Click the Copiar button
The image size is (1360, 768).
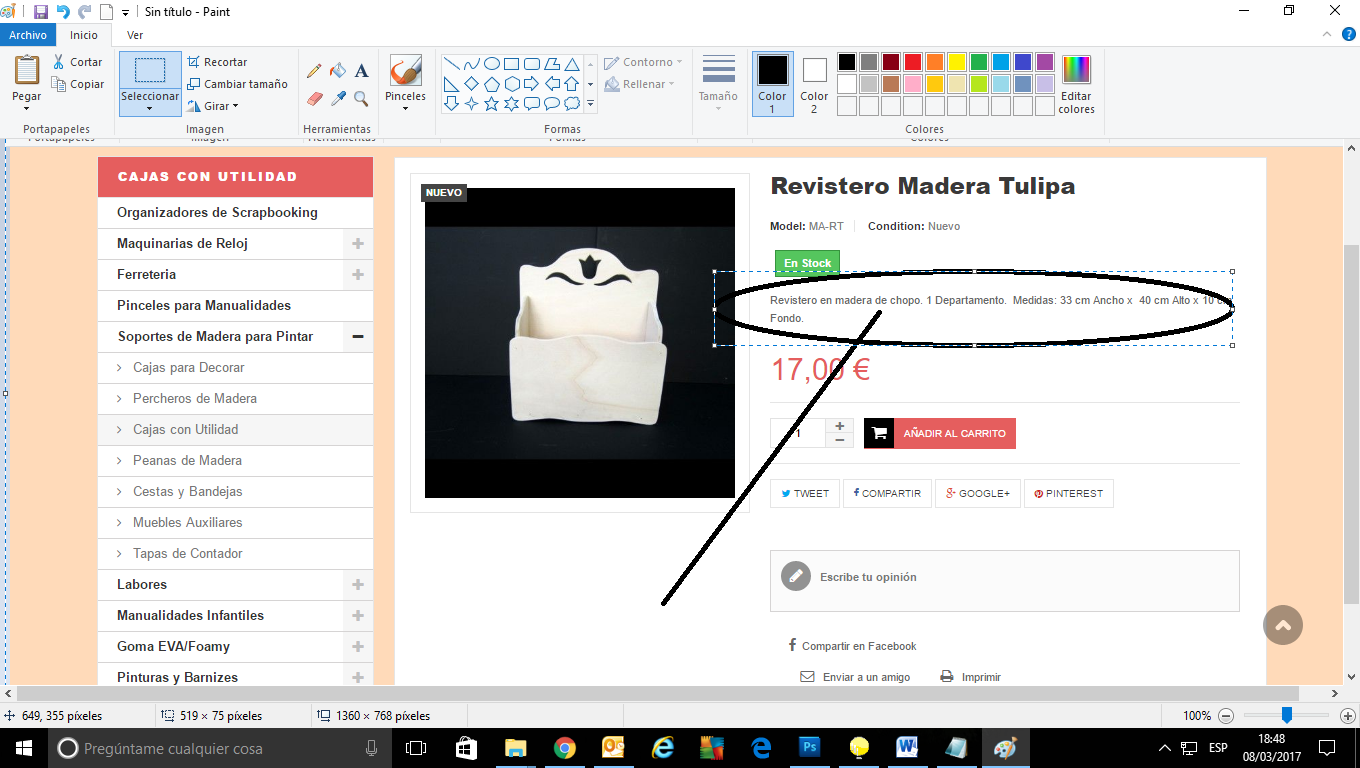[x=78, y=85]
